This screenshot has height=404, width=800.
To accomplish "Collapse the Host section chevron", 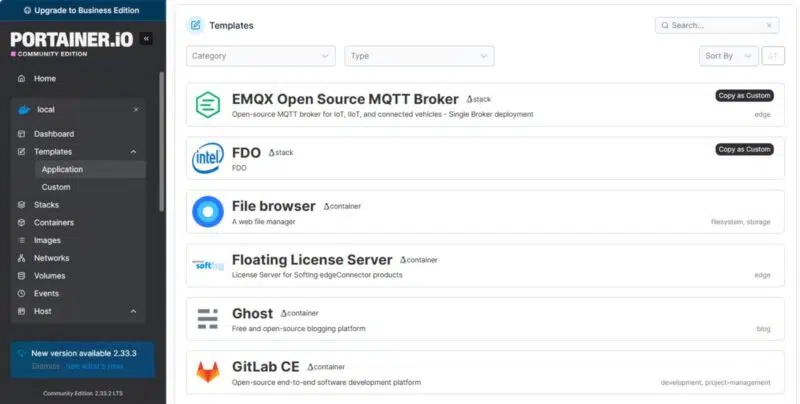I will click(x=134, y=312).
